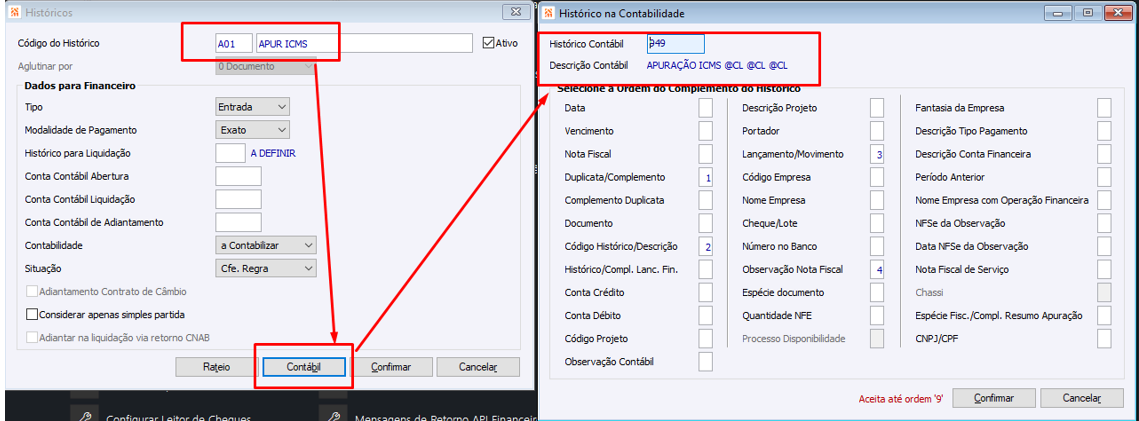Click the order box for Nota Fiscal de Serviço
This screenshot has height=421, width=1139.
click(1104, 269)
